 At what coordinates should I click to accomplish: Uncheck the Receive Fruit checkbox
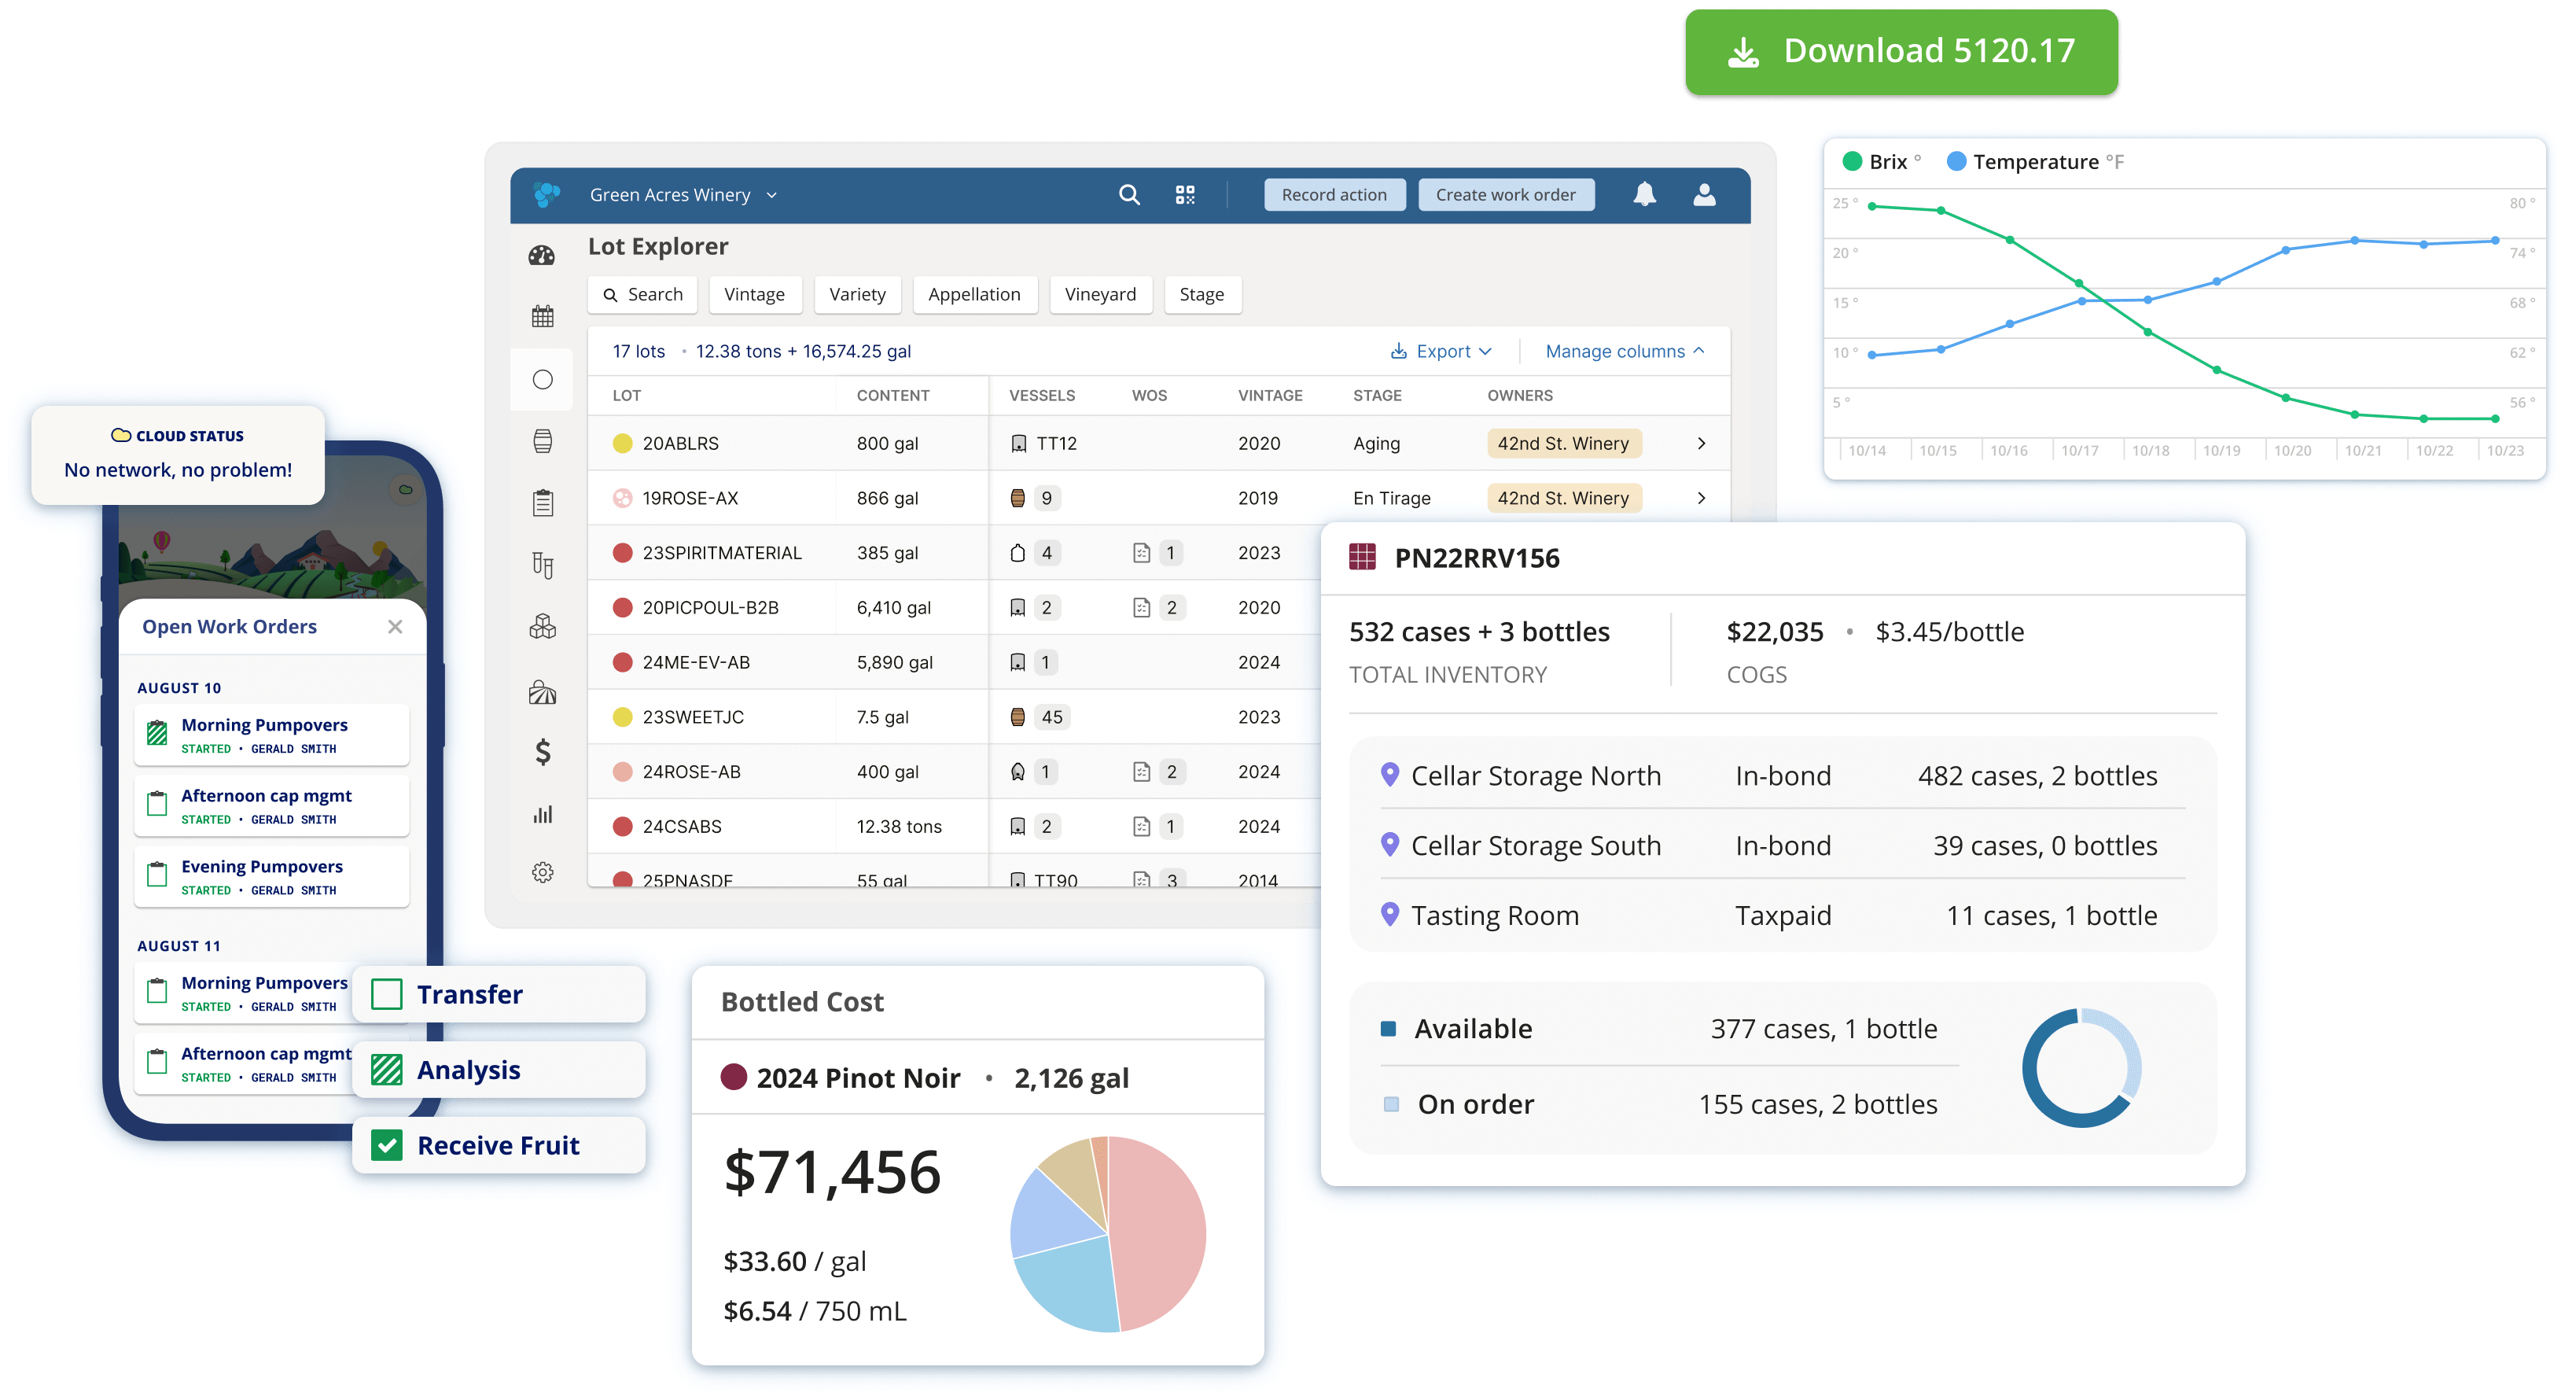click(x=387, y=1145)
